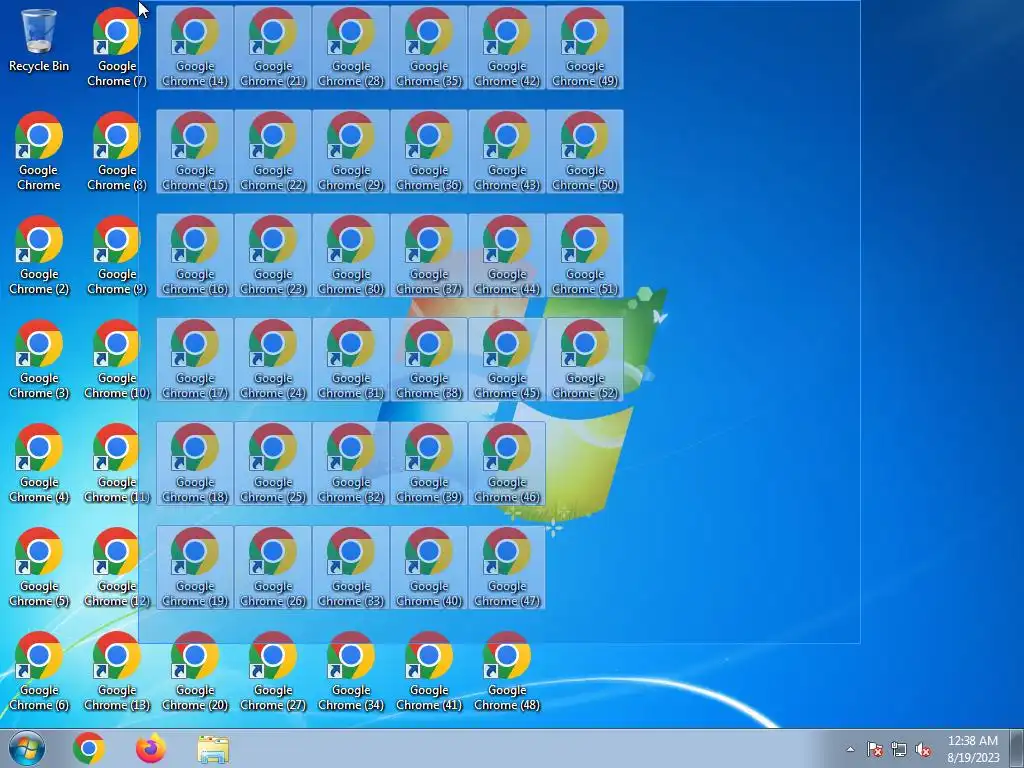Viewport: 1024px width, 768px height.
Task: Select desktop shortcut Google Chrome (34)
Action: 351,671
